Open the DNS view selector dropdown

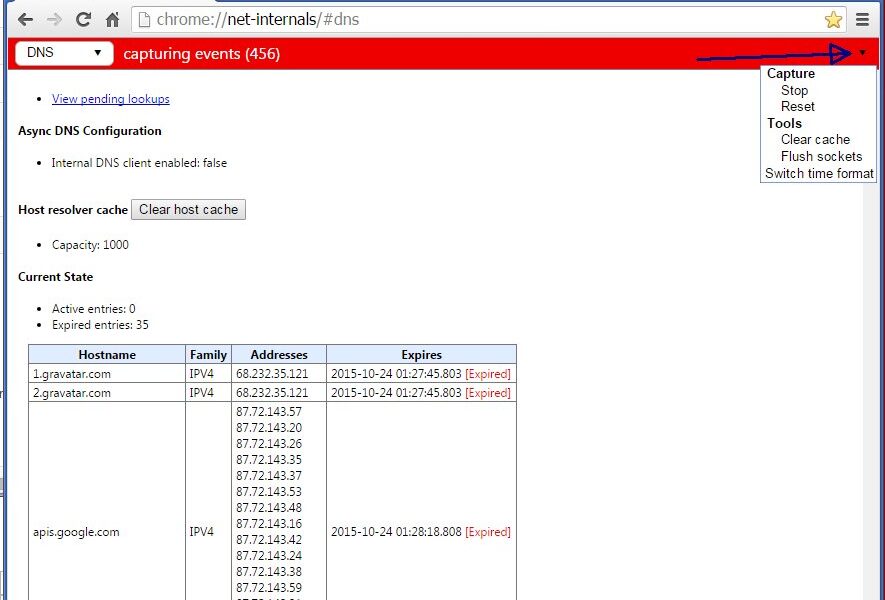click(63, 52)
